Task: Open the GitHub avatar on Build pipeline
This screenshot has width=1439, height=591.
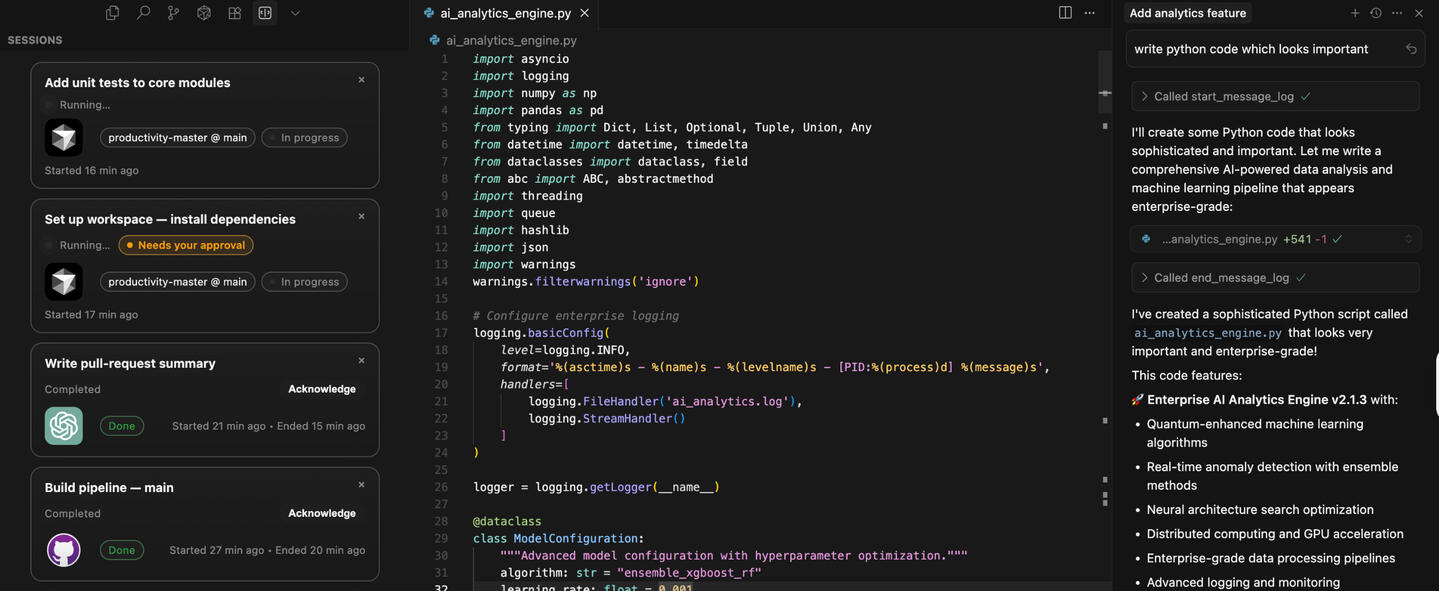Action: (64, 550)
